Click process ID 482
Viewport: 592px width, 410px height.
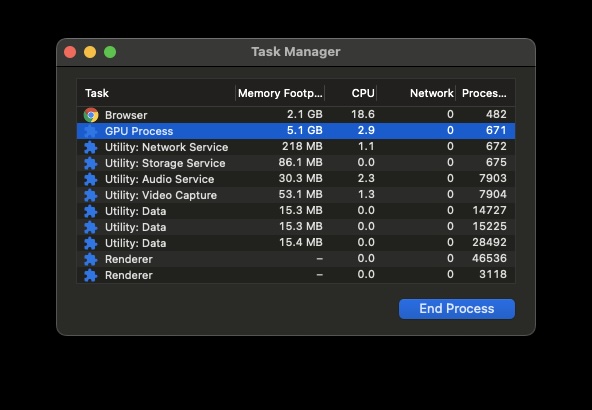pyautogui.click(x=496, y=114)
